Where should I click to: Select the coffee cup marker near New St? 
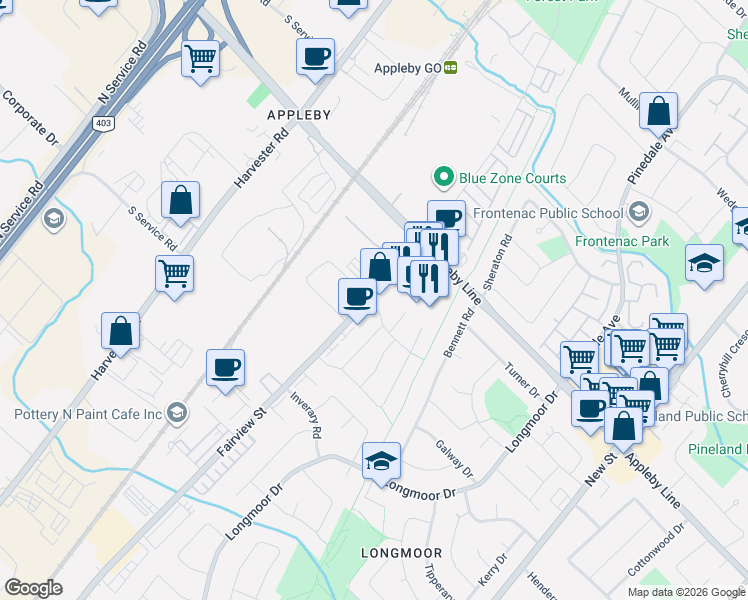pos(589,410)
